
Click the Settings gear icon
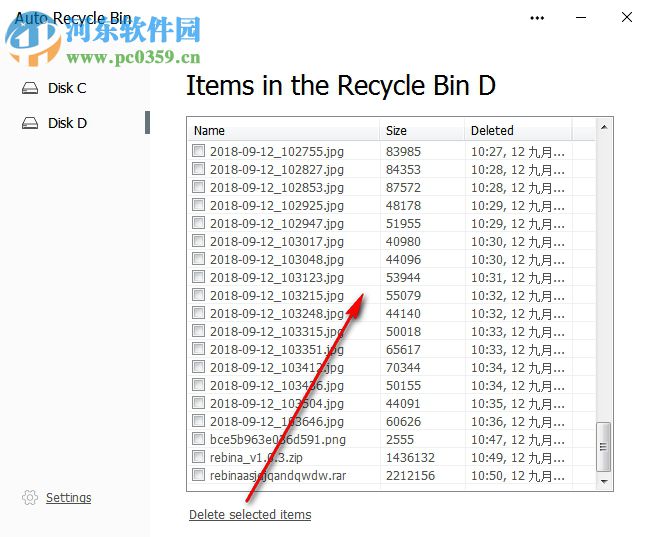click(30, 497)
